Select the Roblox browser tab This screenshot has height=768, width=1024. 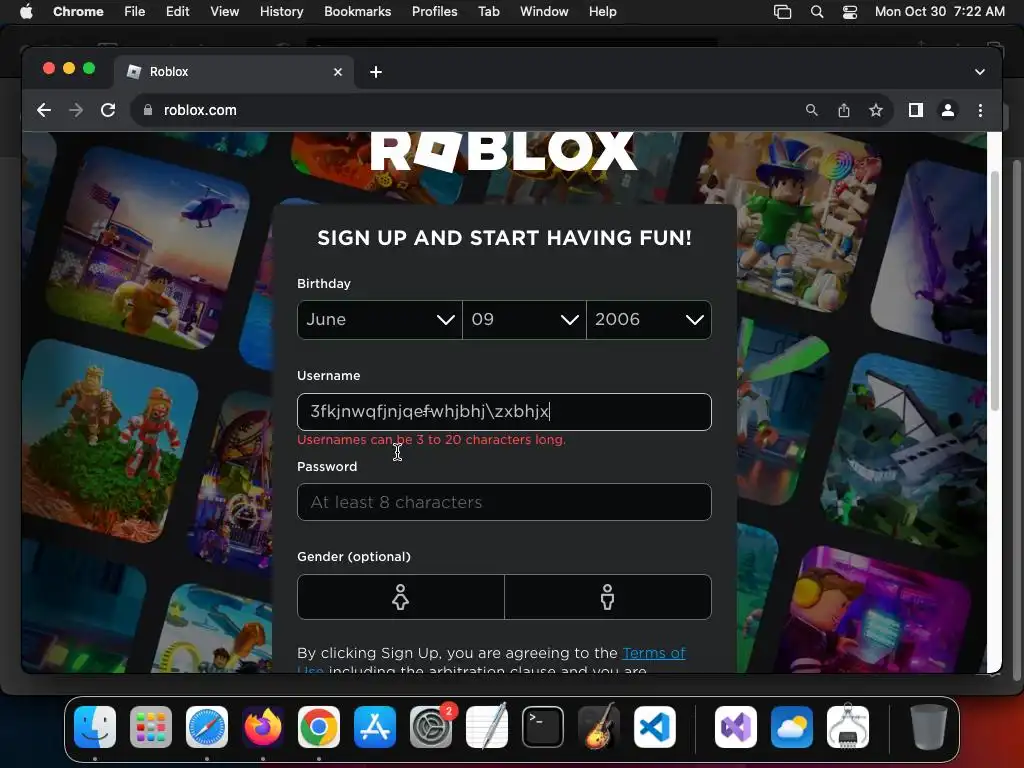(x=234, y=72)
